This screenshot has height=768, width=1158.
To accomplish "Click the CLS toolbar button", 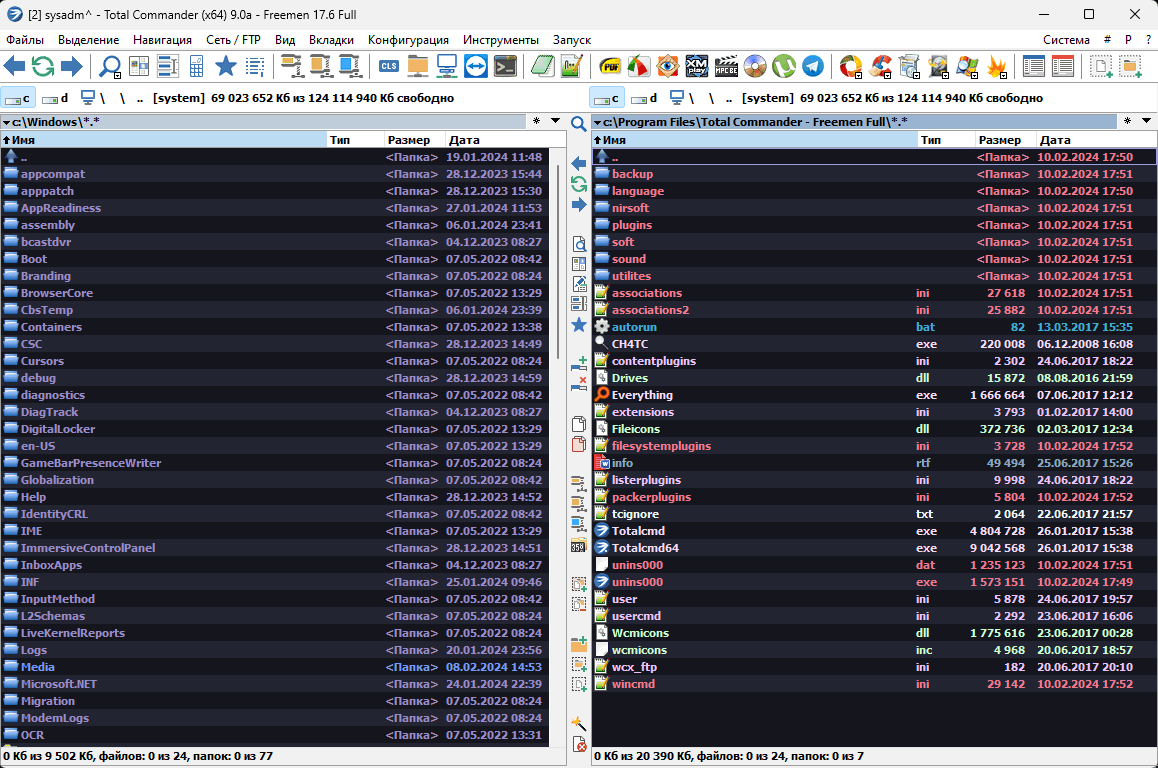I will coord(388,67).
